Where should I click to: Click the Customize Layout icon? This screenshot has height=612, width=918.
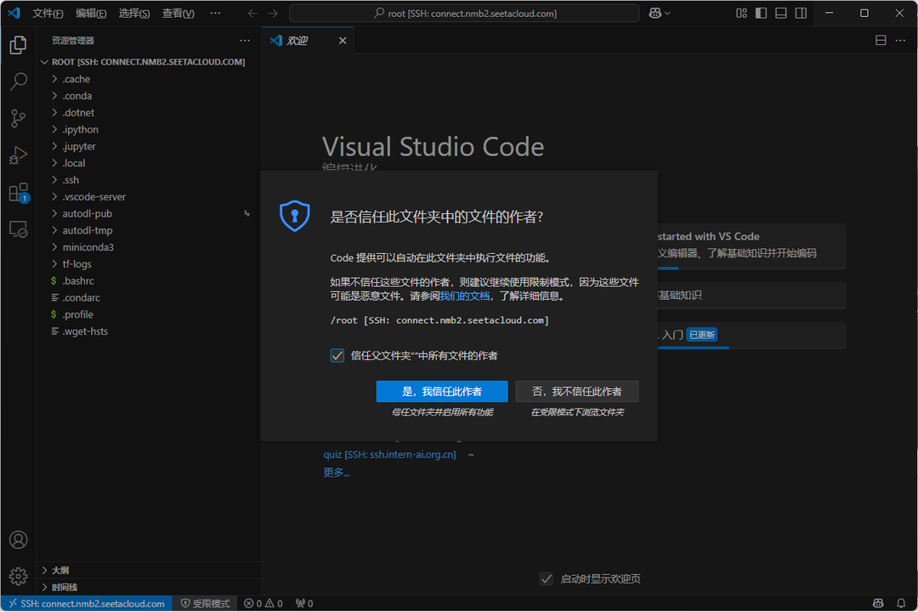tap(741, 13)
